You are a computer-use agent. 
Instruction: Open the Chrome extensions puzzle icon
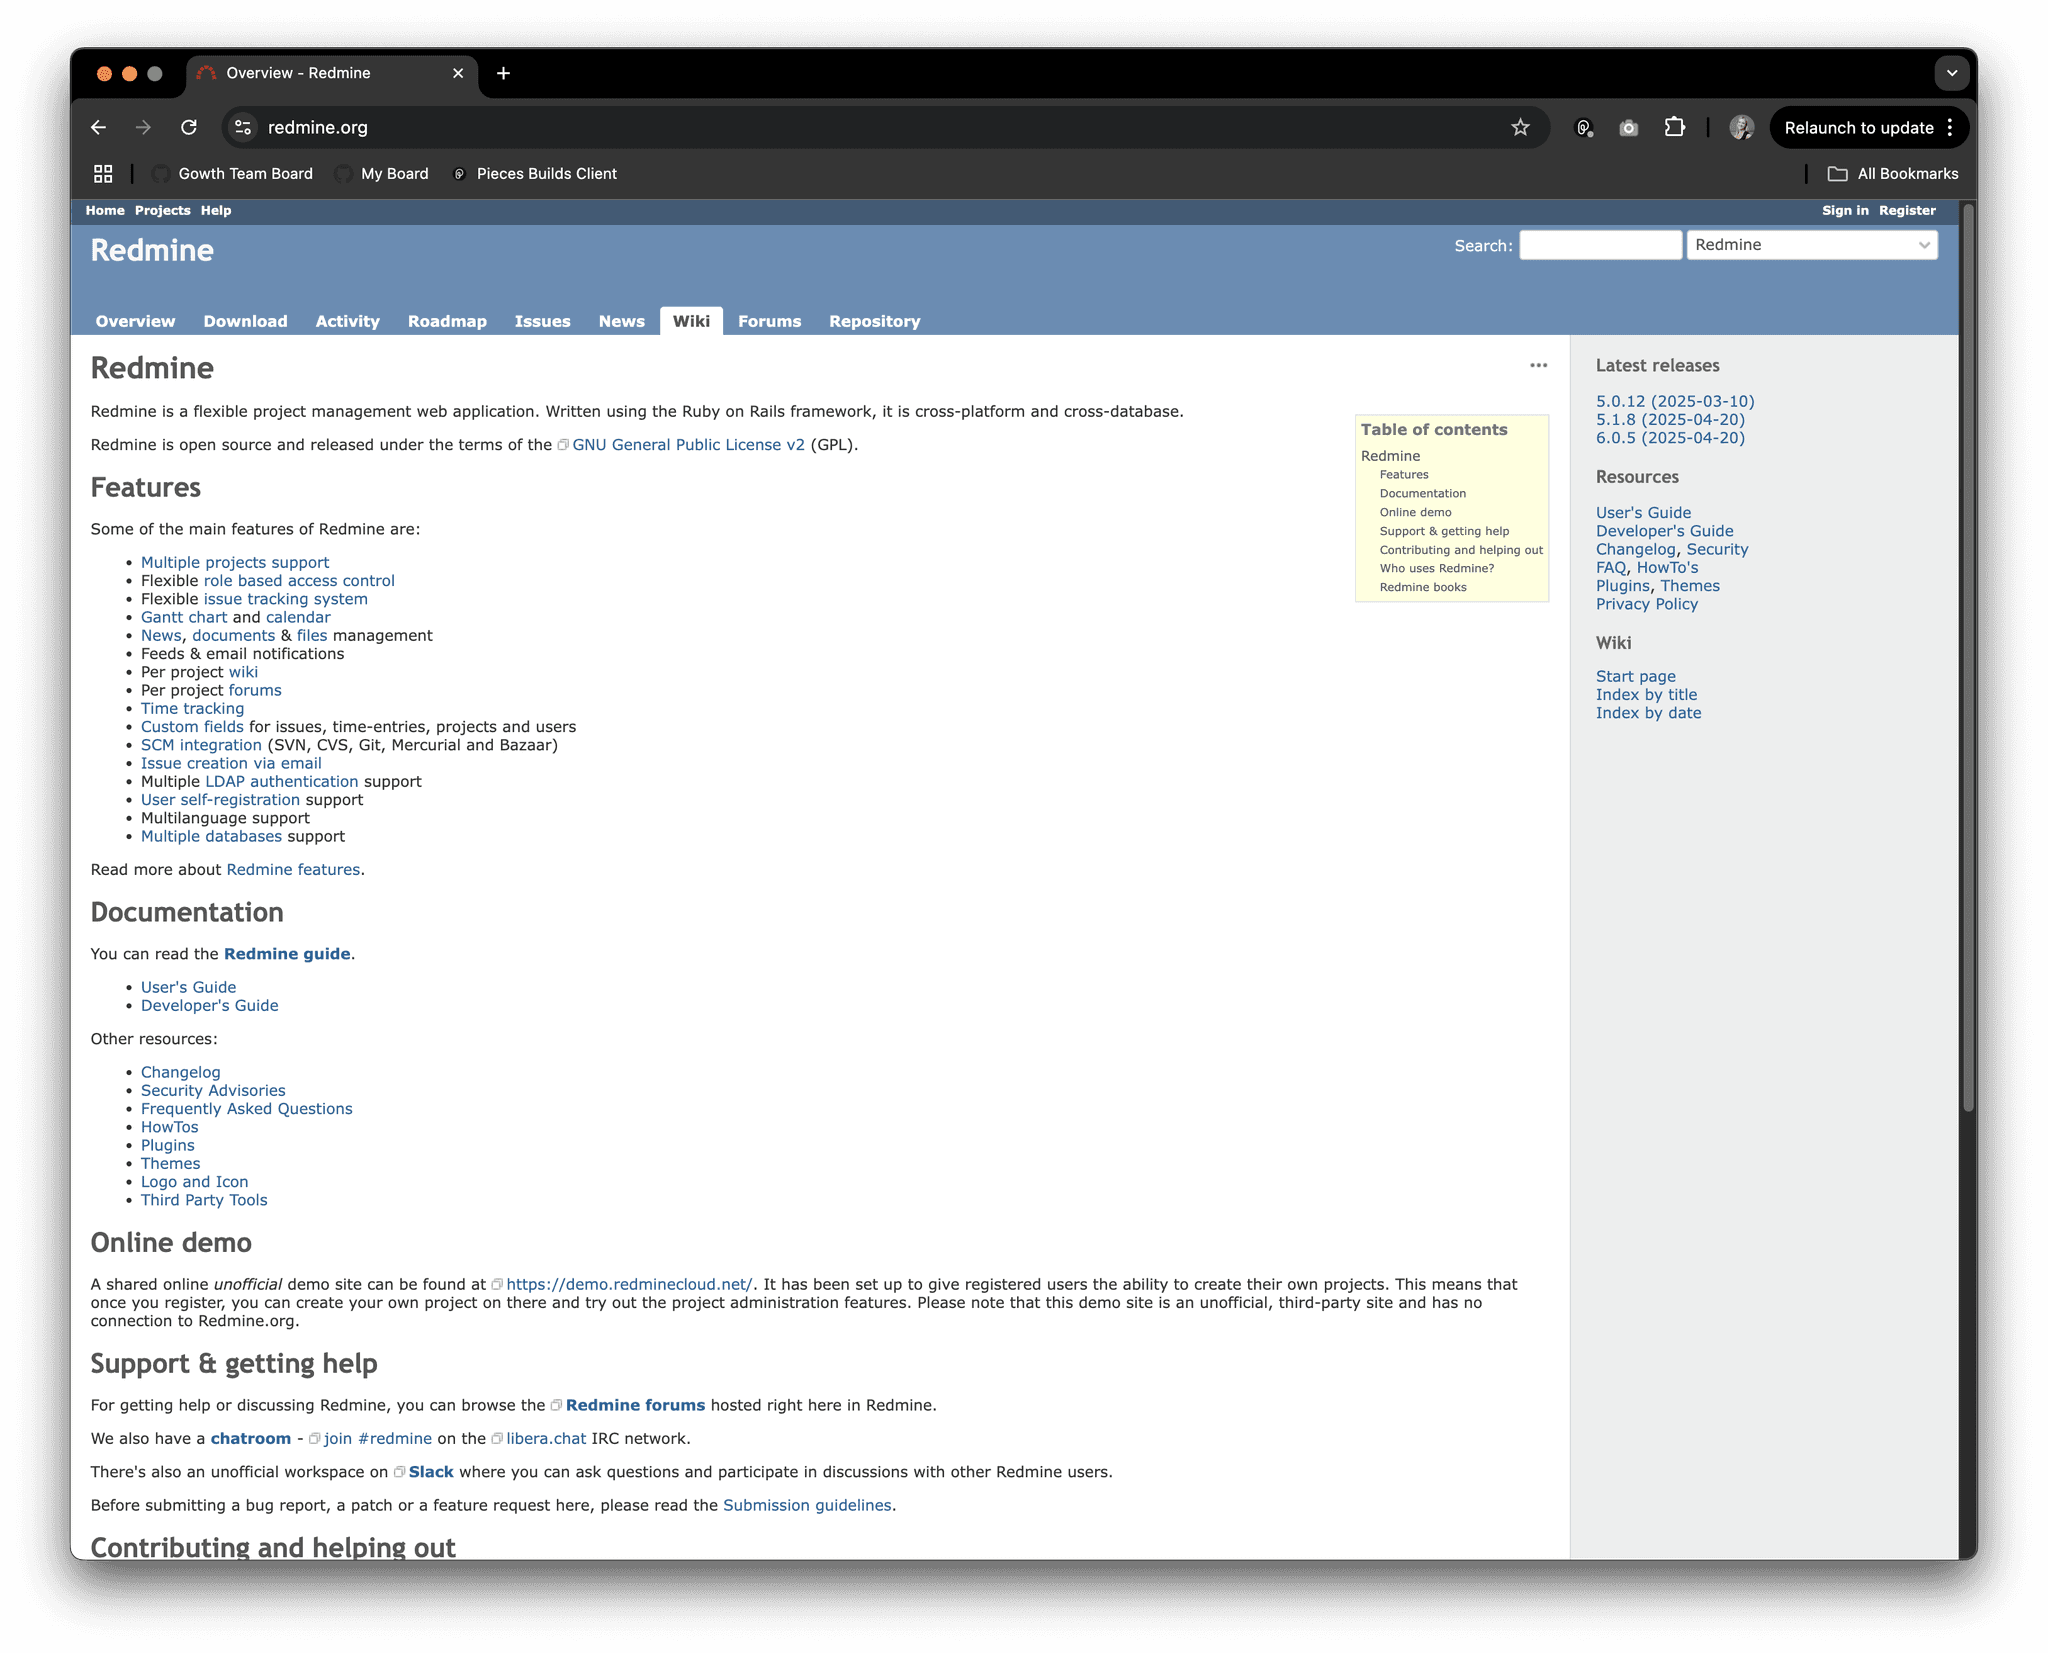point(1674,127)
